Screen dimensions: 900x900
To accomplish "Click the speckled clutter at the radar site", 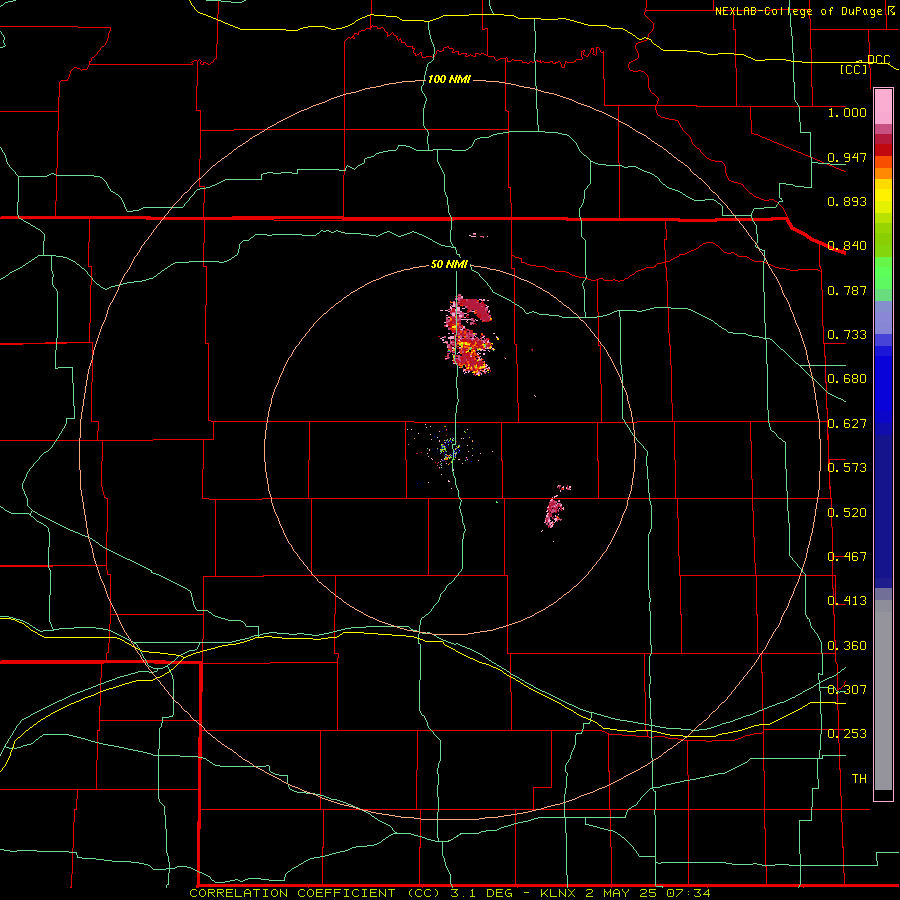I will coord(449,449).
